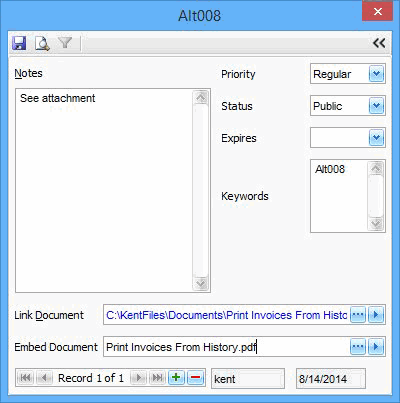400x403 pixels.
Task: Go to previous record arrow
Action: coord(43,378)
